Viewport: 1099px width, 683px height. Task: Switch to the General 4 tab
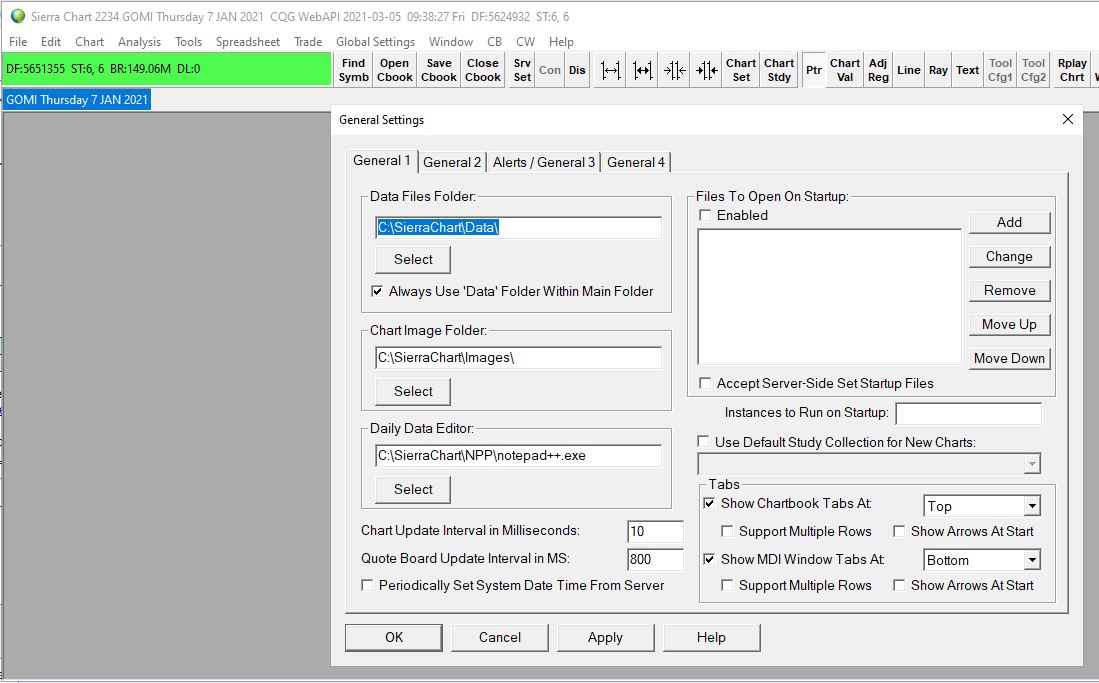(x=636, y=162)
